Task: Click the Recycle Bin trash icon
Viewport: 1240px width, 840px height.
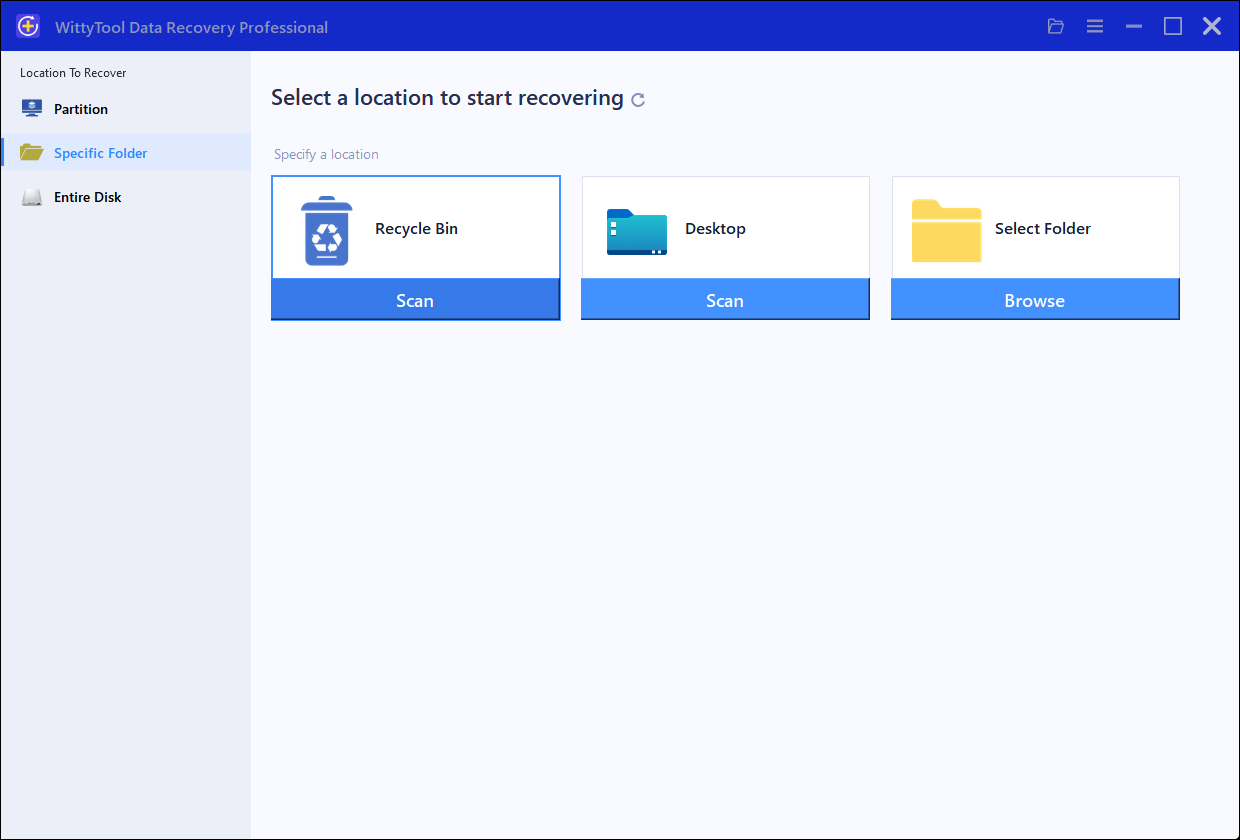Action: coord(330,228)
